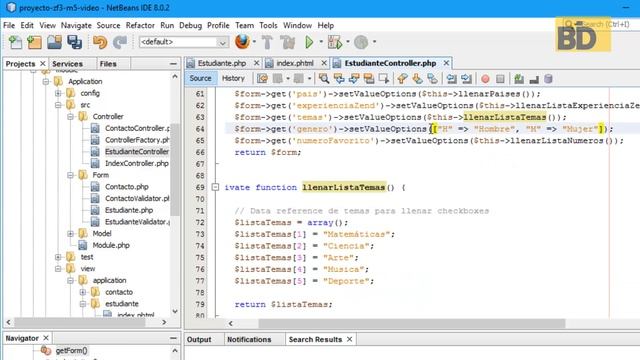This screenshot has width=640, height=360.
Task: Click the Open Project toolbar icon
Action: pyautogui.click(x=54, y=42)
